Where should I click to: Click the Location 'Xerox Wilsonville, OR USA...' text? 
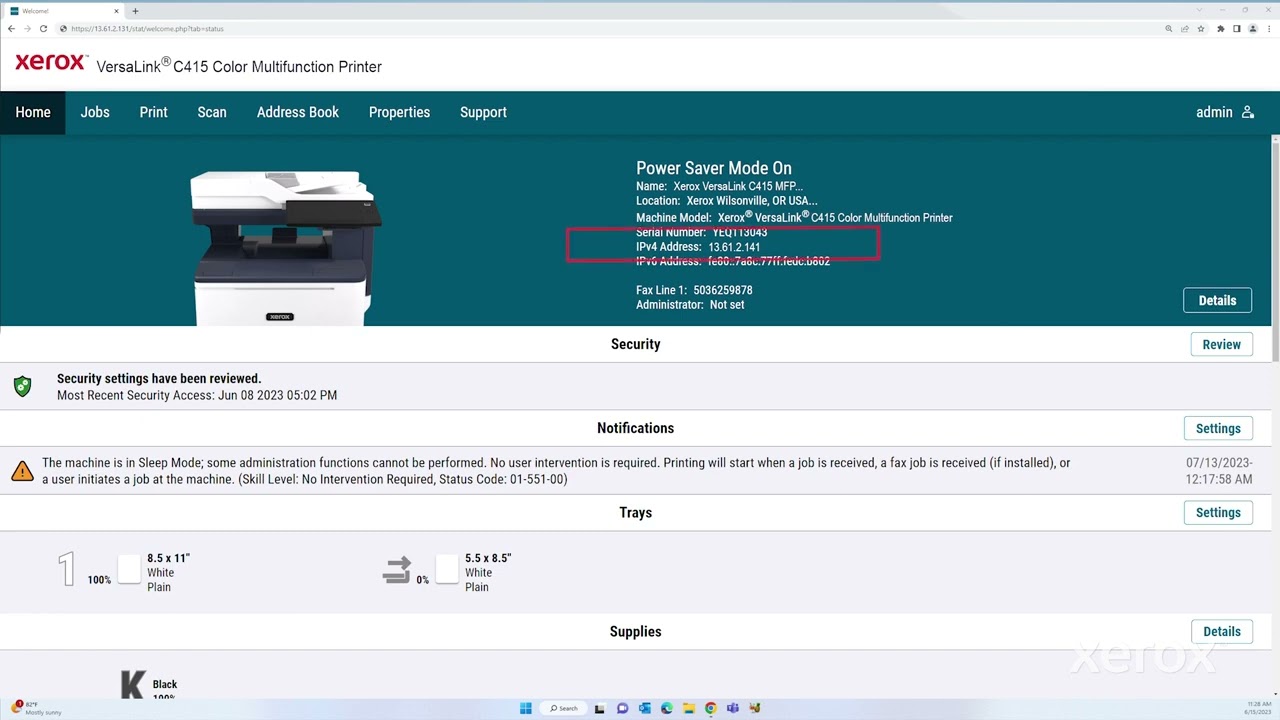[x=752, y=201]
